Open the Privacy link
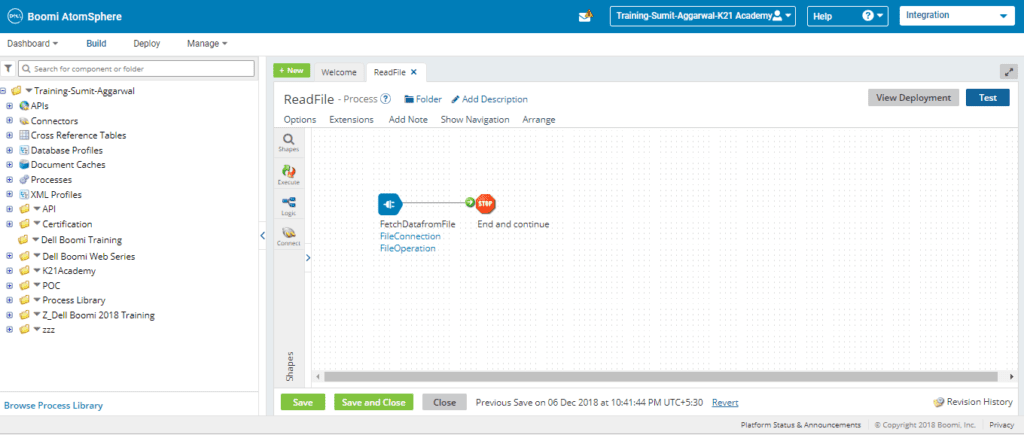Image resolution: width=1024 pixels, height=435 pixels. point(1001,425)
